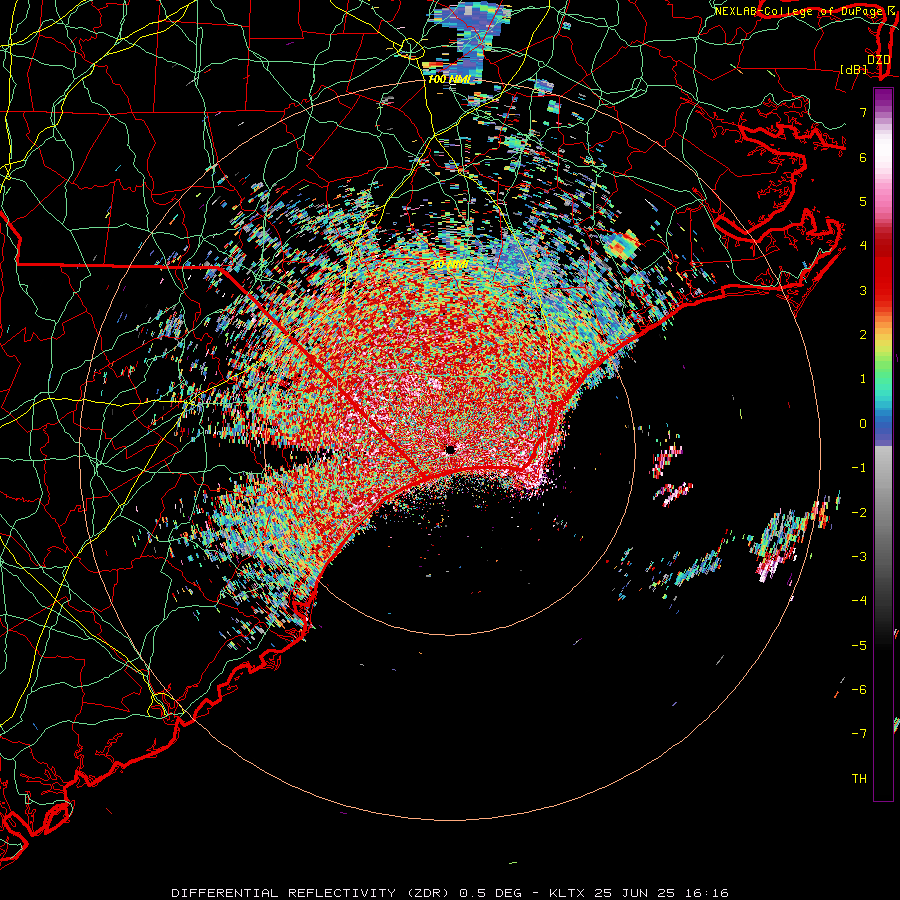Image resolution: width=900 pixels, height=900 pixels.
Task: Click the color scale label 6
Action: (x=863, y=157)
